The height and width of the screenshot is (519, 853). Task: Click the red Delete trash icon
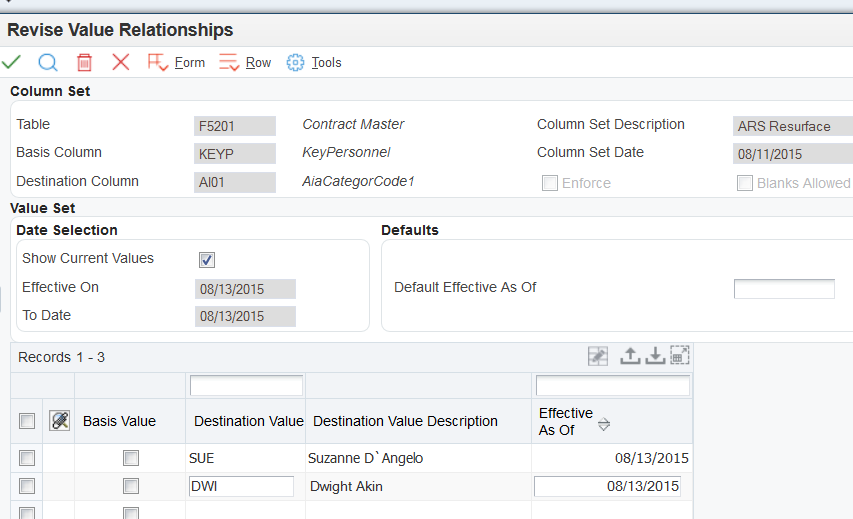click(85, 62)
